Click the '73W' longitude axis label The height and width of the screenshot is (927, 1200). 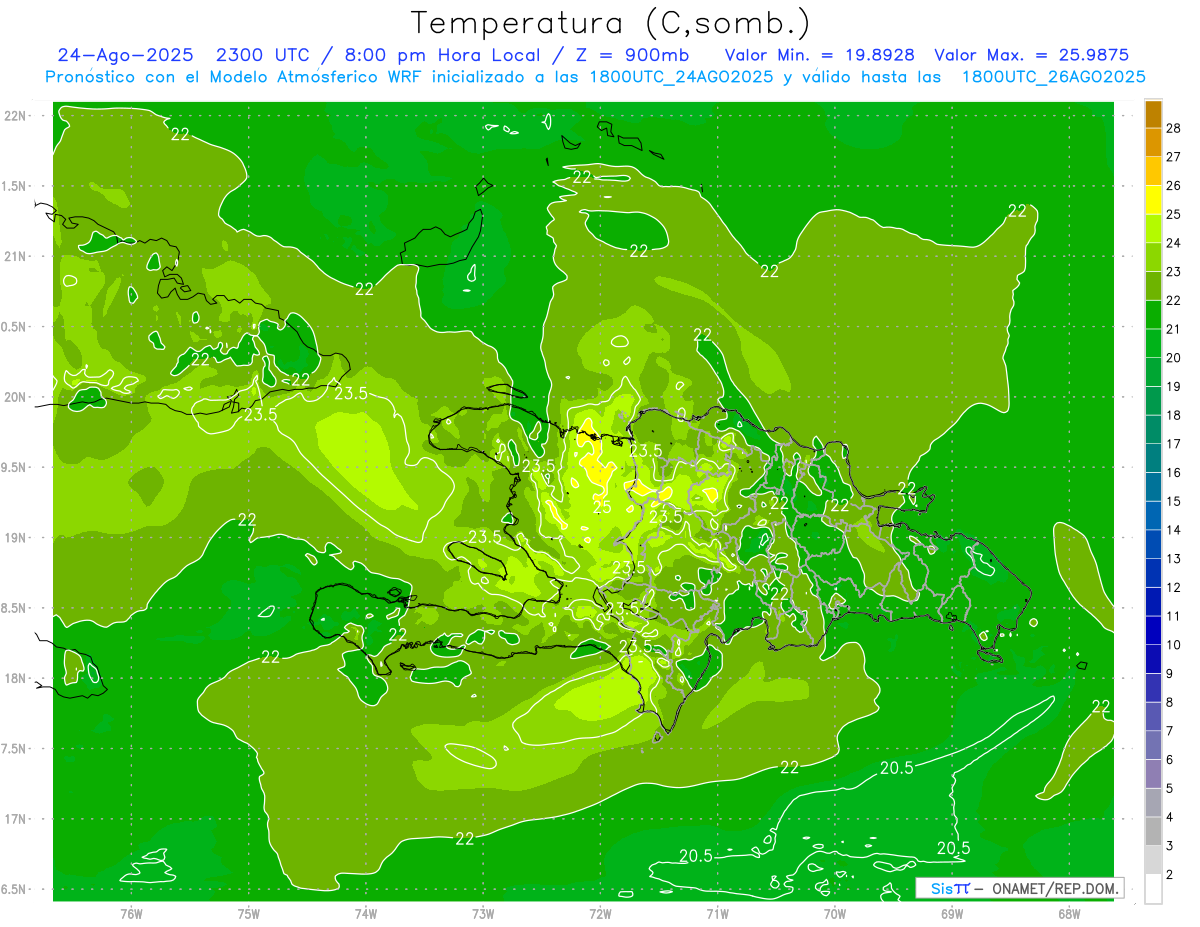click(483, 914)
